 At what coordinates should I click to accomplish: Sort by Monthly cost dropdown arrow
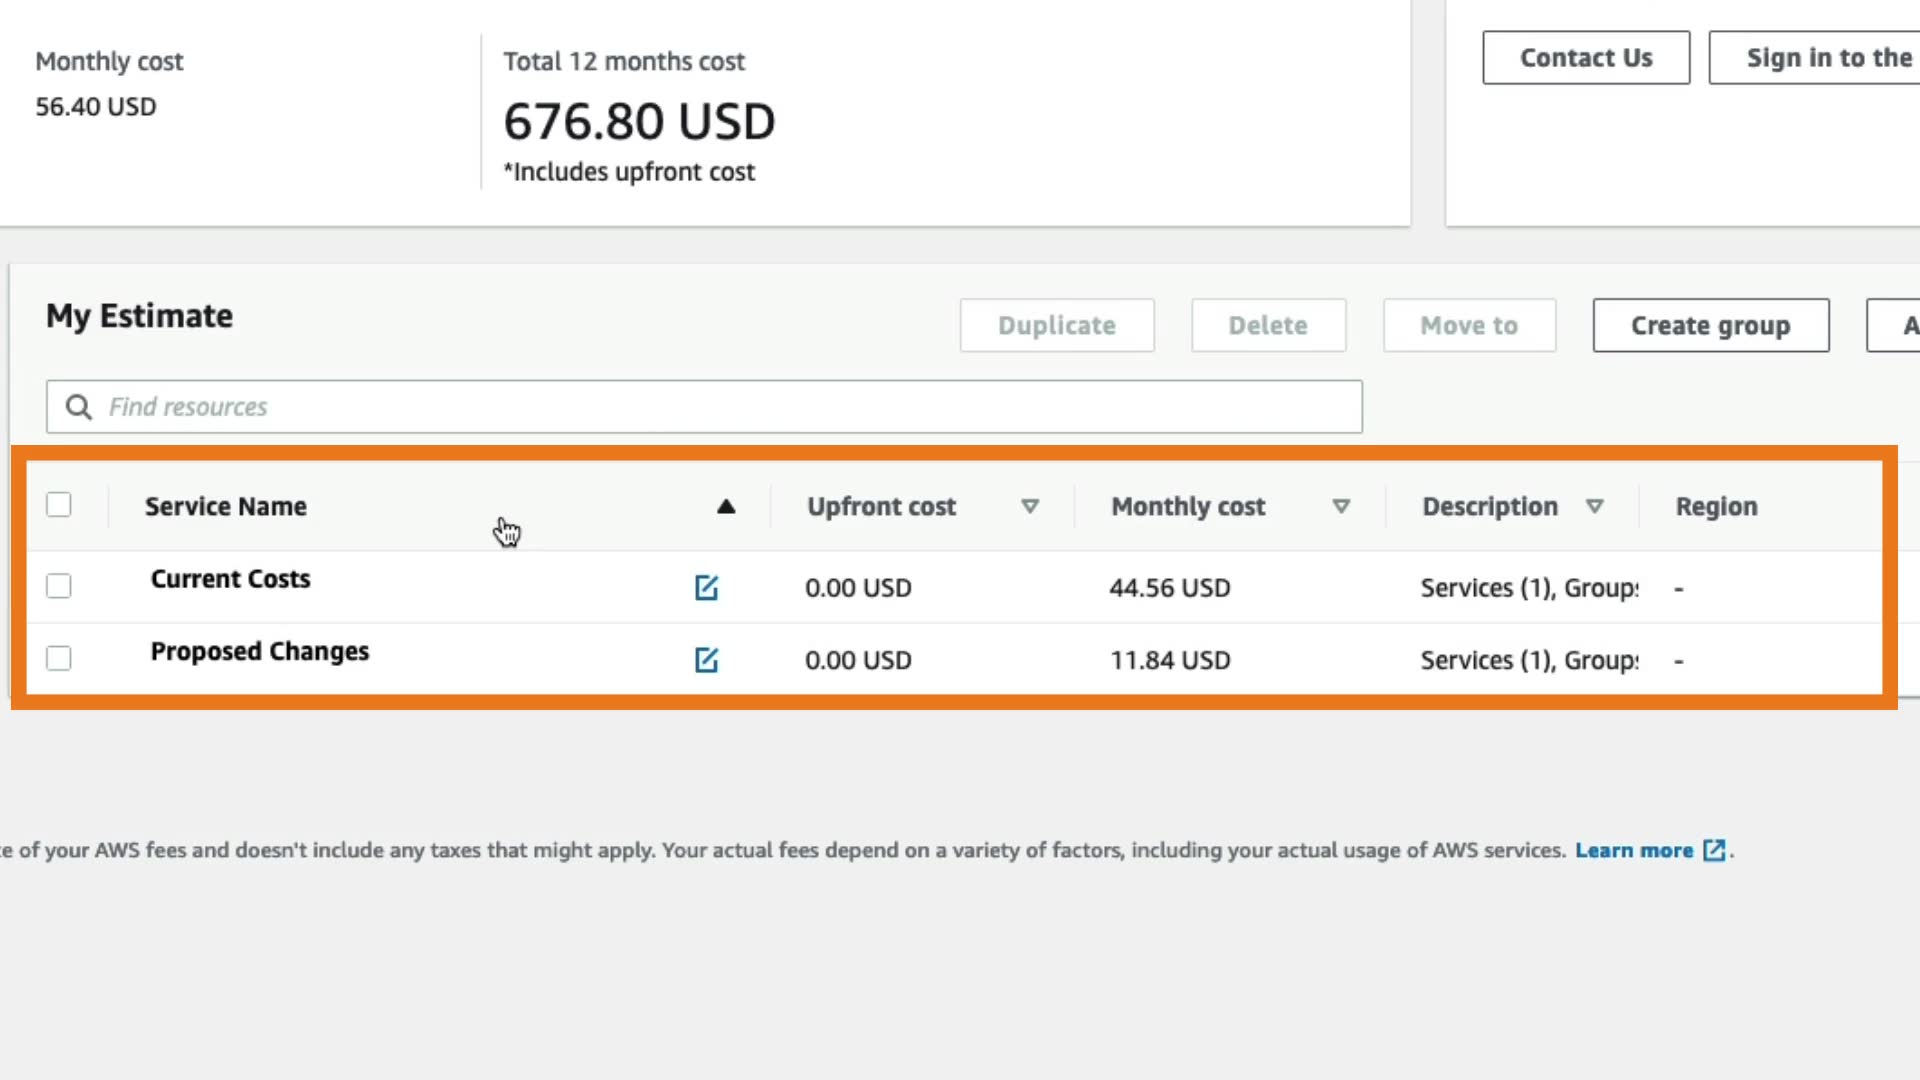(x=1341, y=507)
